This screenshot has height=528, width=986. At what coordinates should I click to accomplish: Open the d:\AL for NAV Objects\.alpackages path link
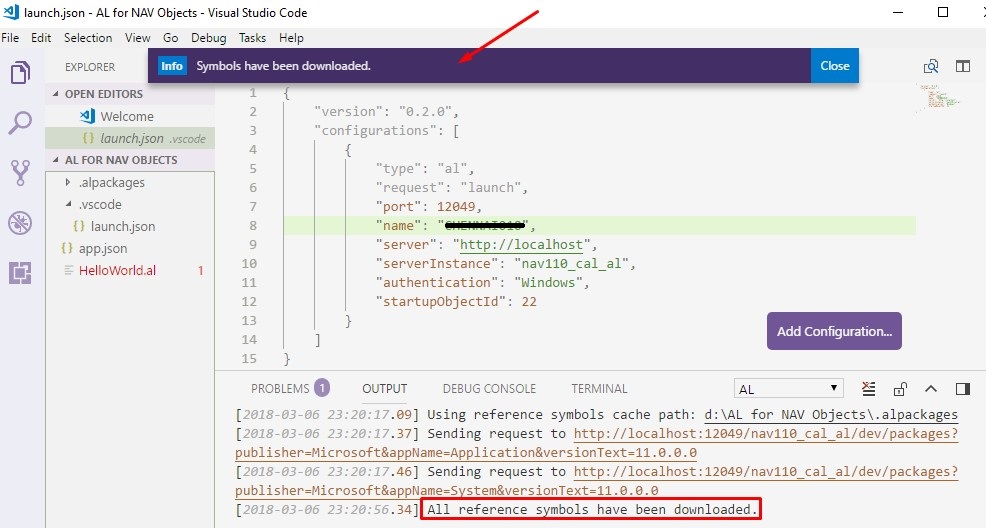[831, 414]
